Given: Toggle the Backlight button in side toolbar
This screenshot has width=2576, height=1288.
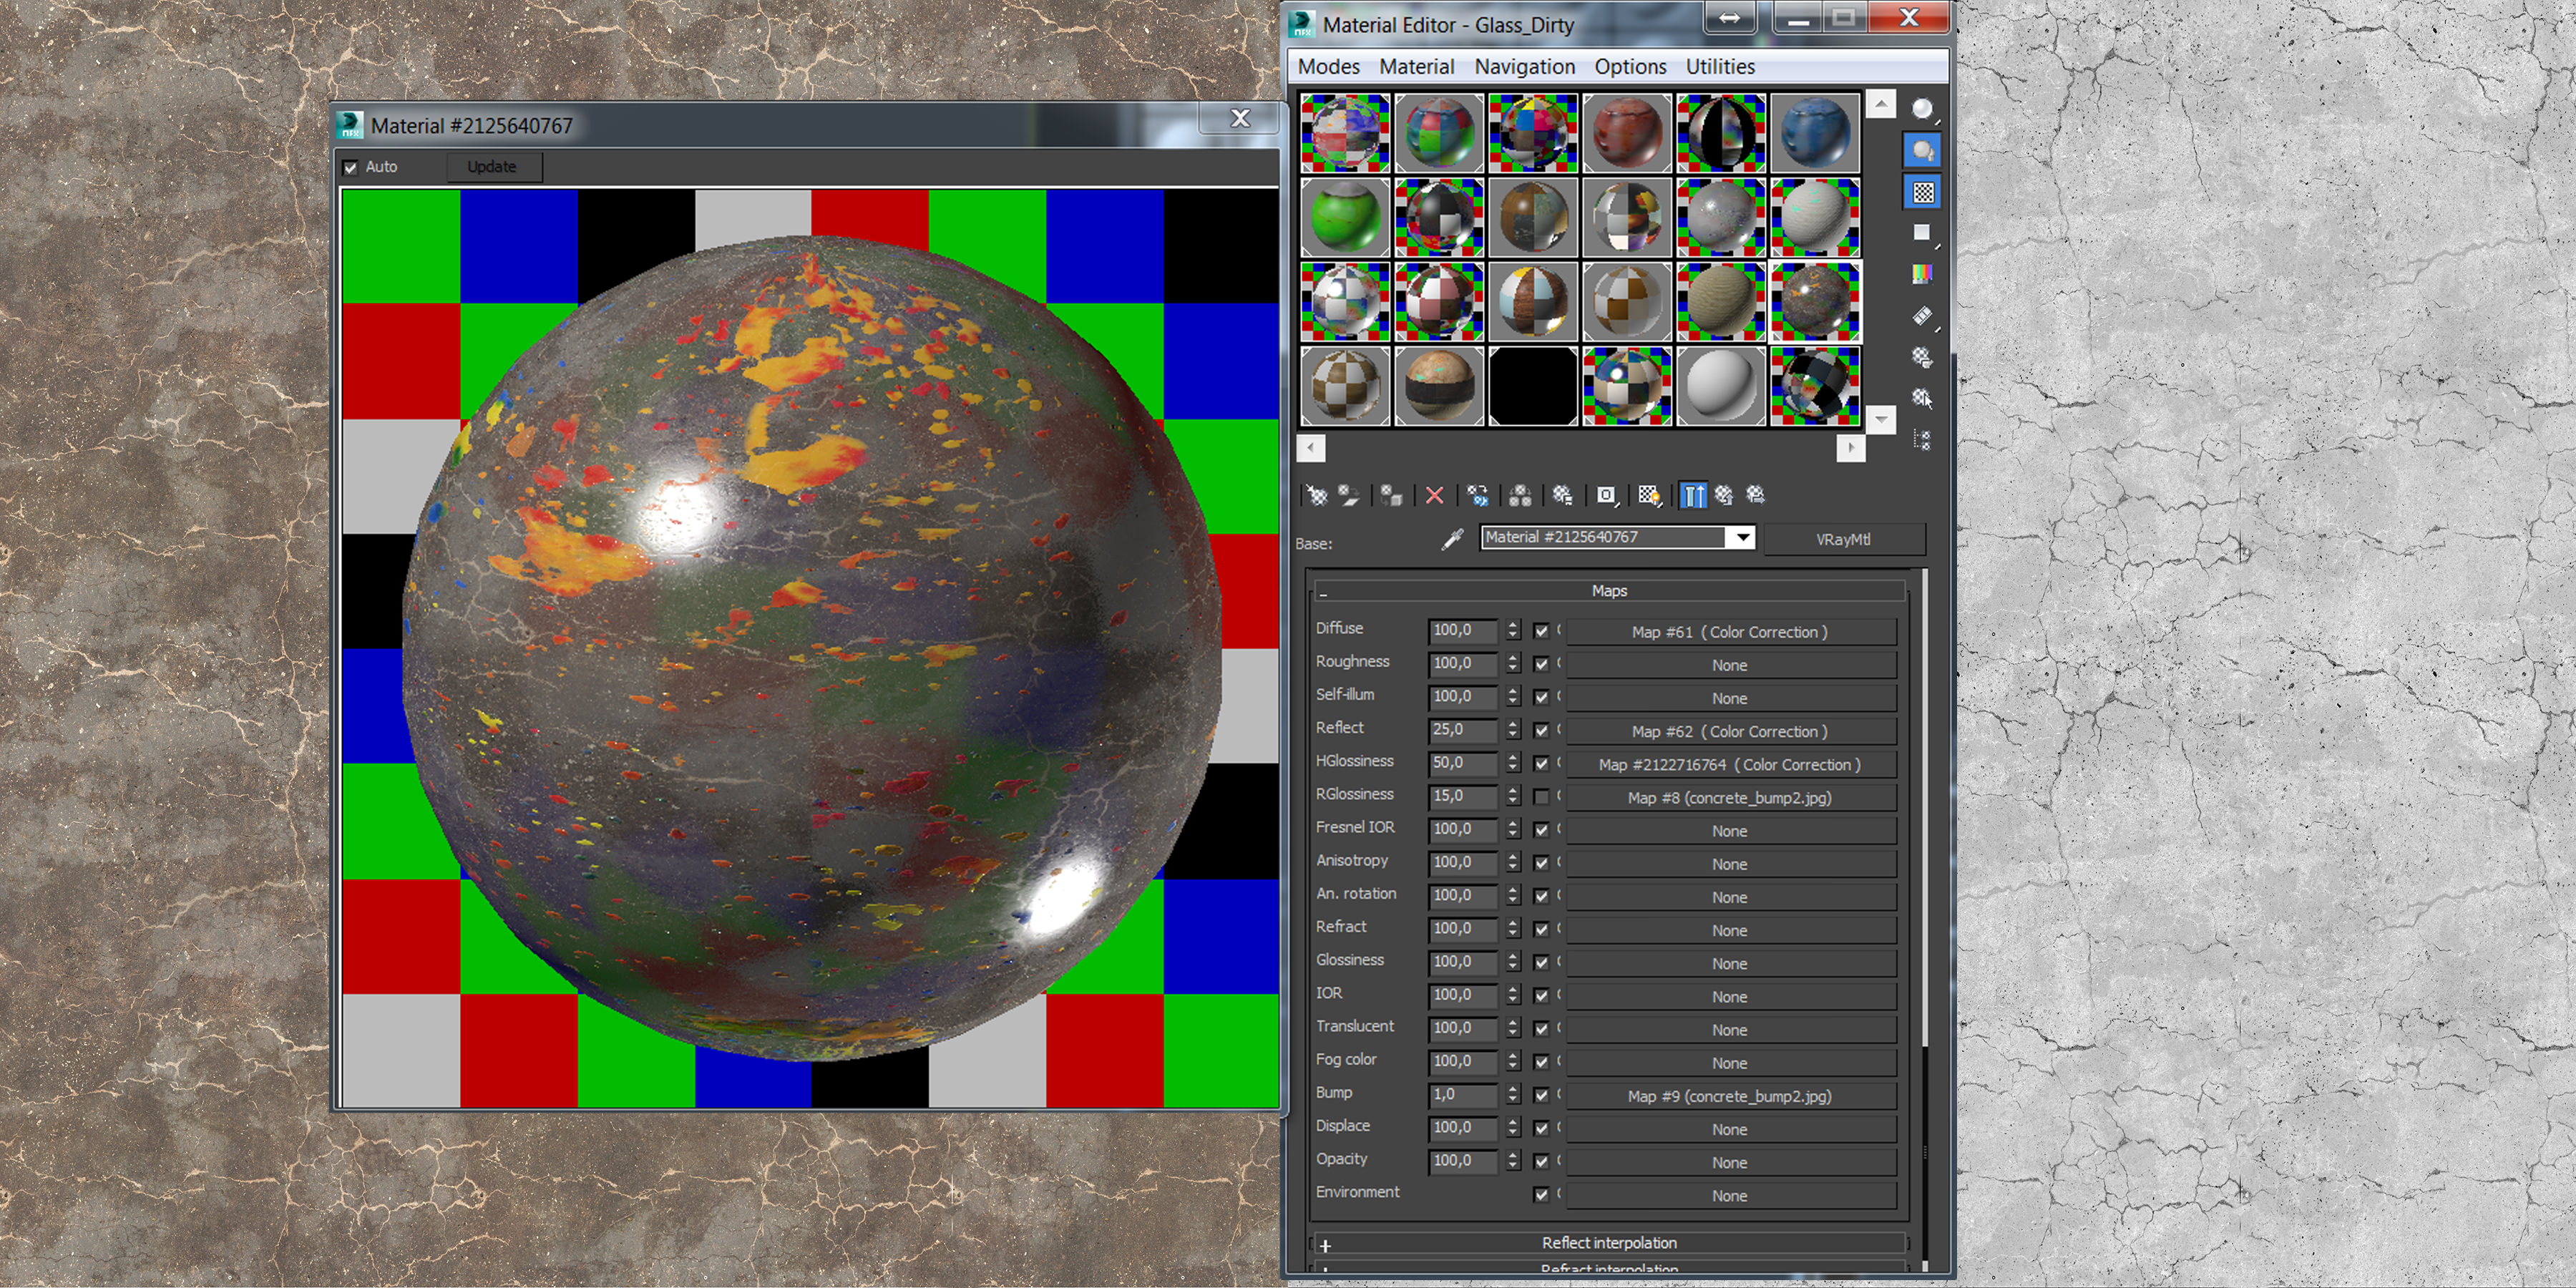Looking at the screenshot, I should (1922, 151).
